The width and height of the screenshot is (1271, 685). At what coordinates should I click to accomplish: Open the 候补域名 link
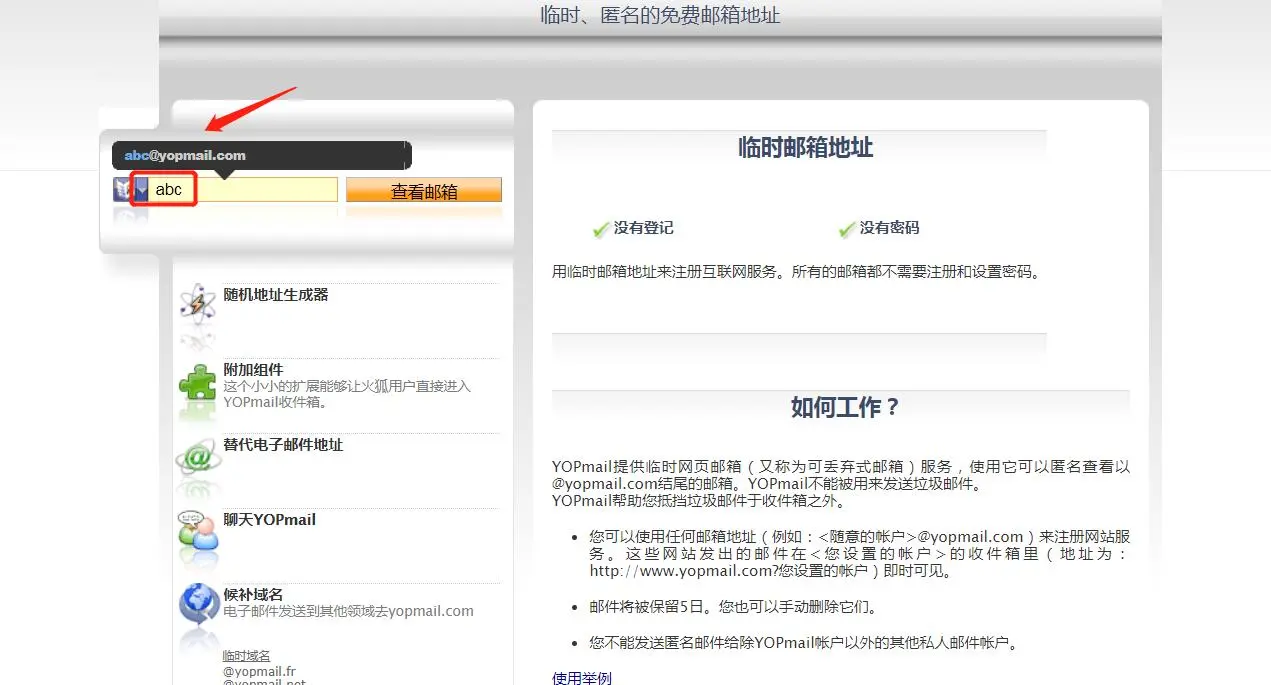[254, 594]
